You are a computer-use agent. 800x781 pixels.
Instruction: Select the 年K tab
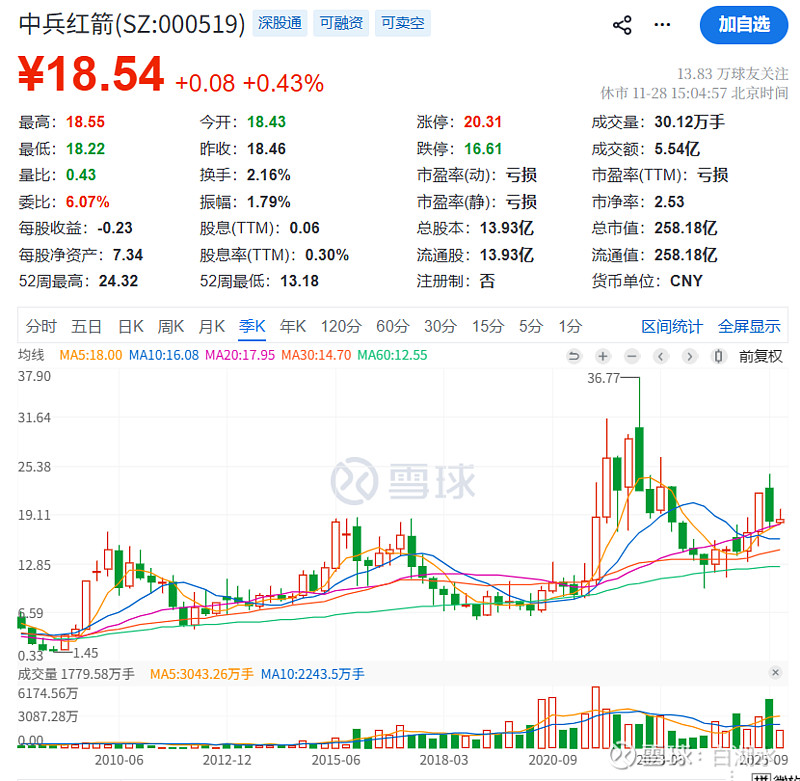coord(292,326)
